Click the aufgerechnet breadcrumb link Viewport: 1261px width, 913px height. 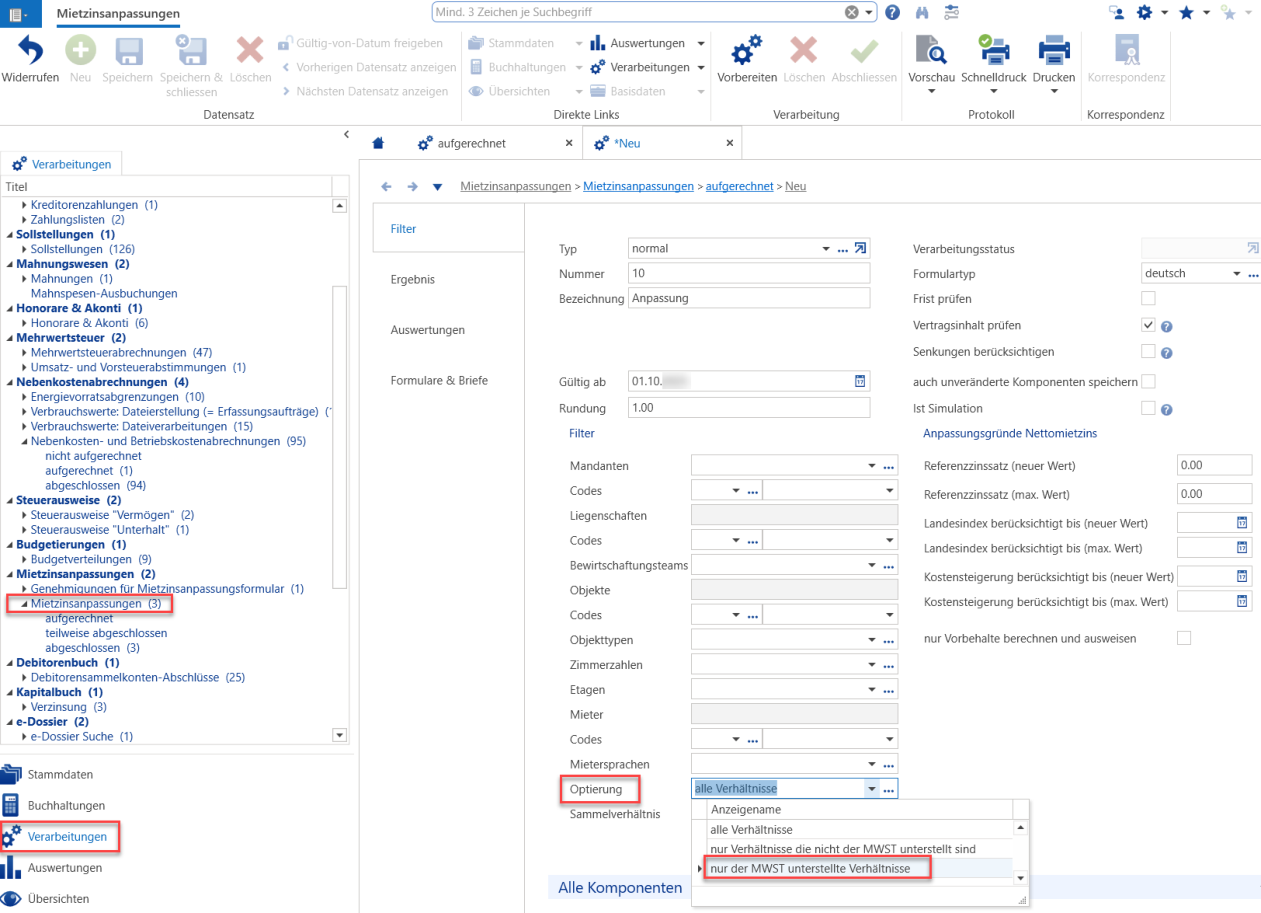tap(739, 186)
